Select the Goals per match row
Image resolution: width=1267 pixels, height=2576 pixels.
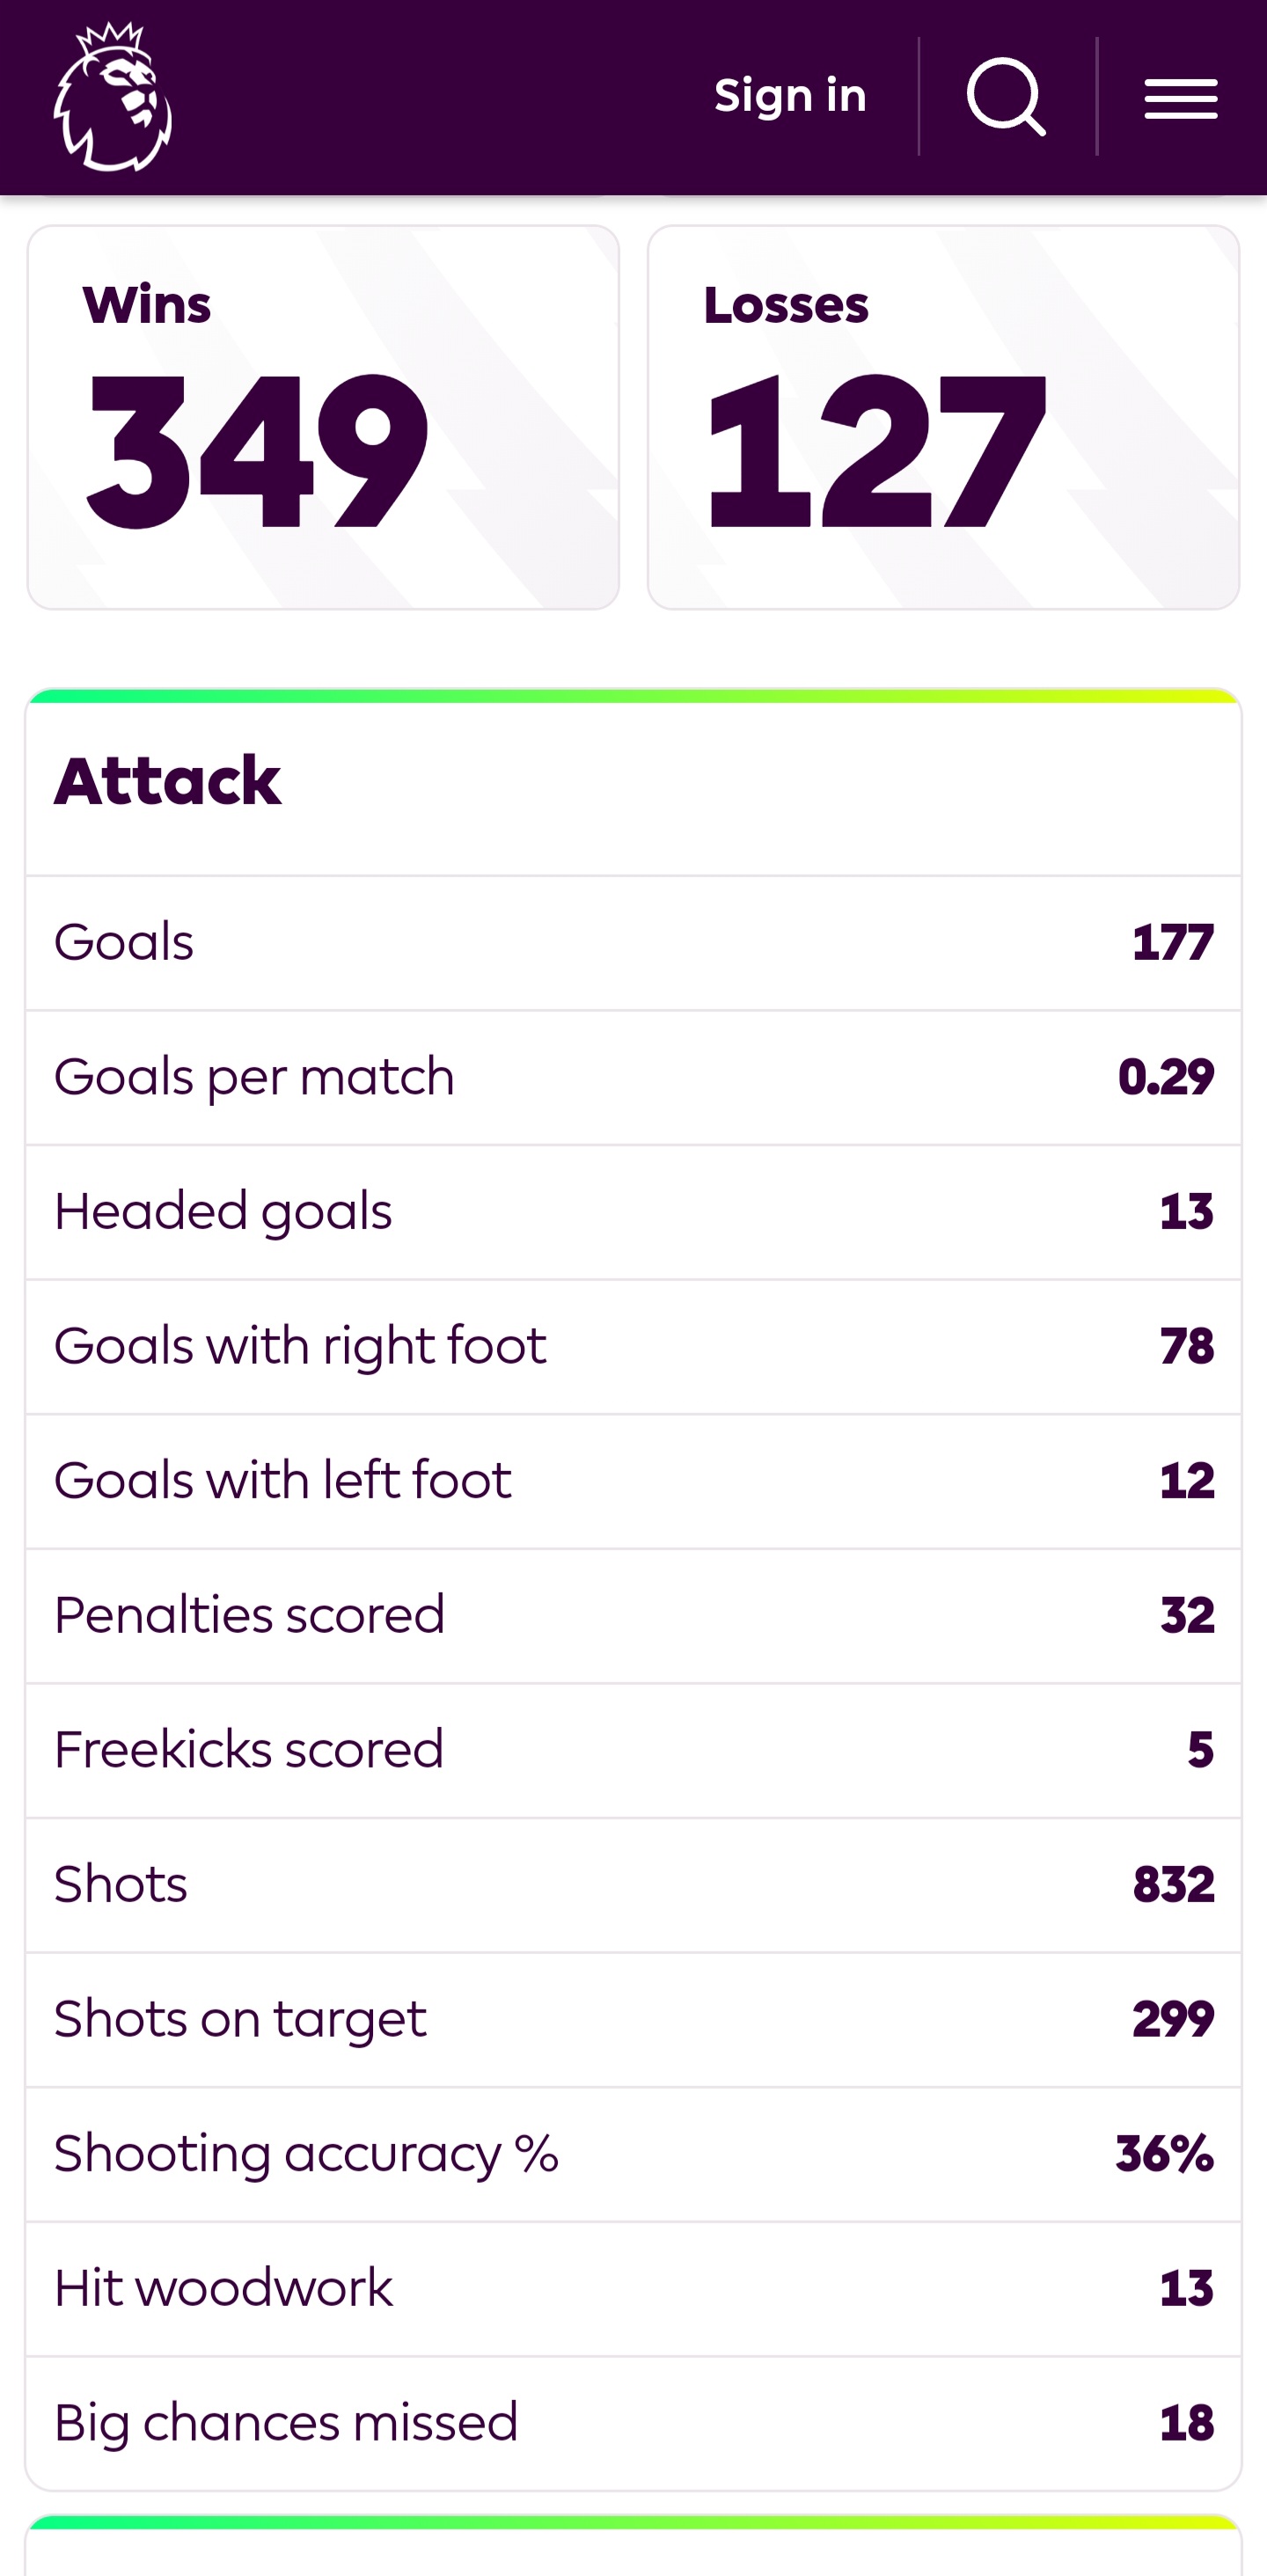click(x=633, y=1078)
